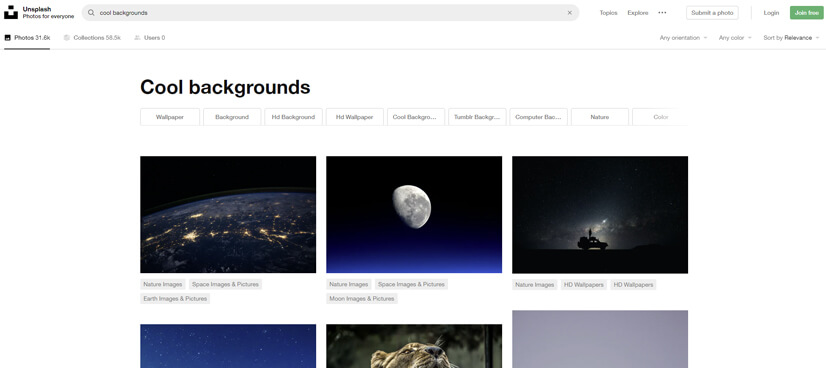Click the Login link
Viewport: 826px width, 368px height.
pos(771,13)
